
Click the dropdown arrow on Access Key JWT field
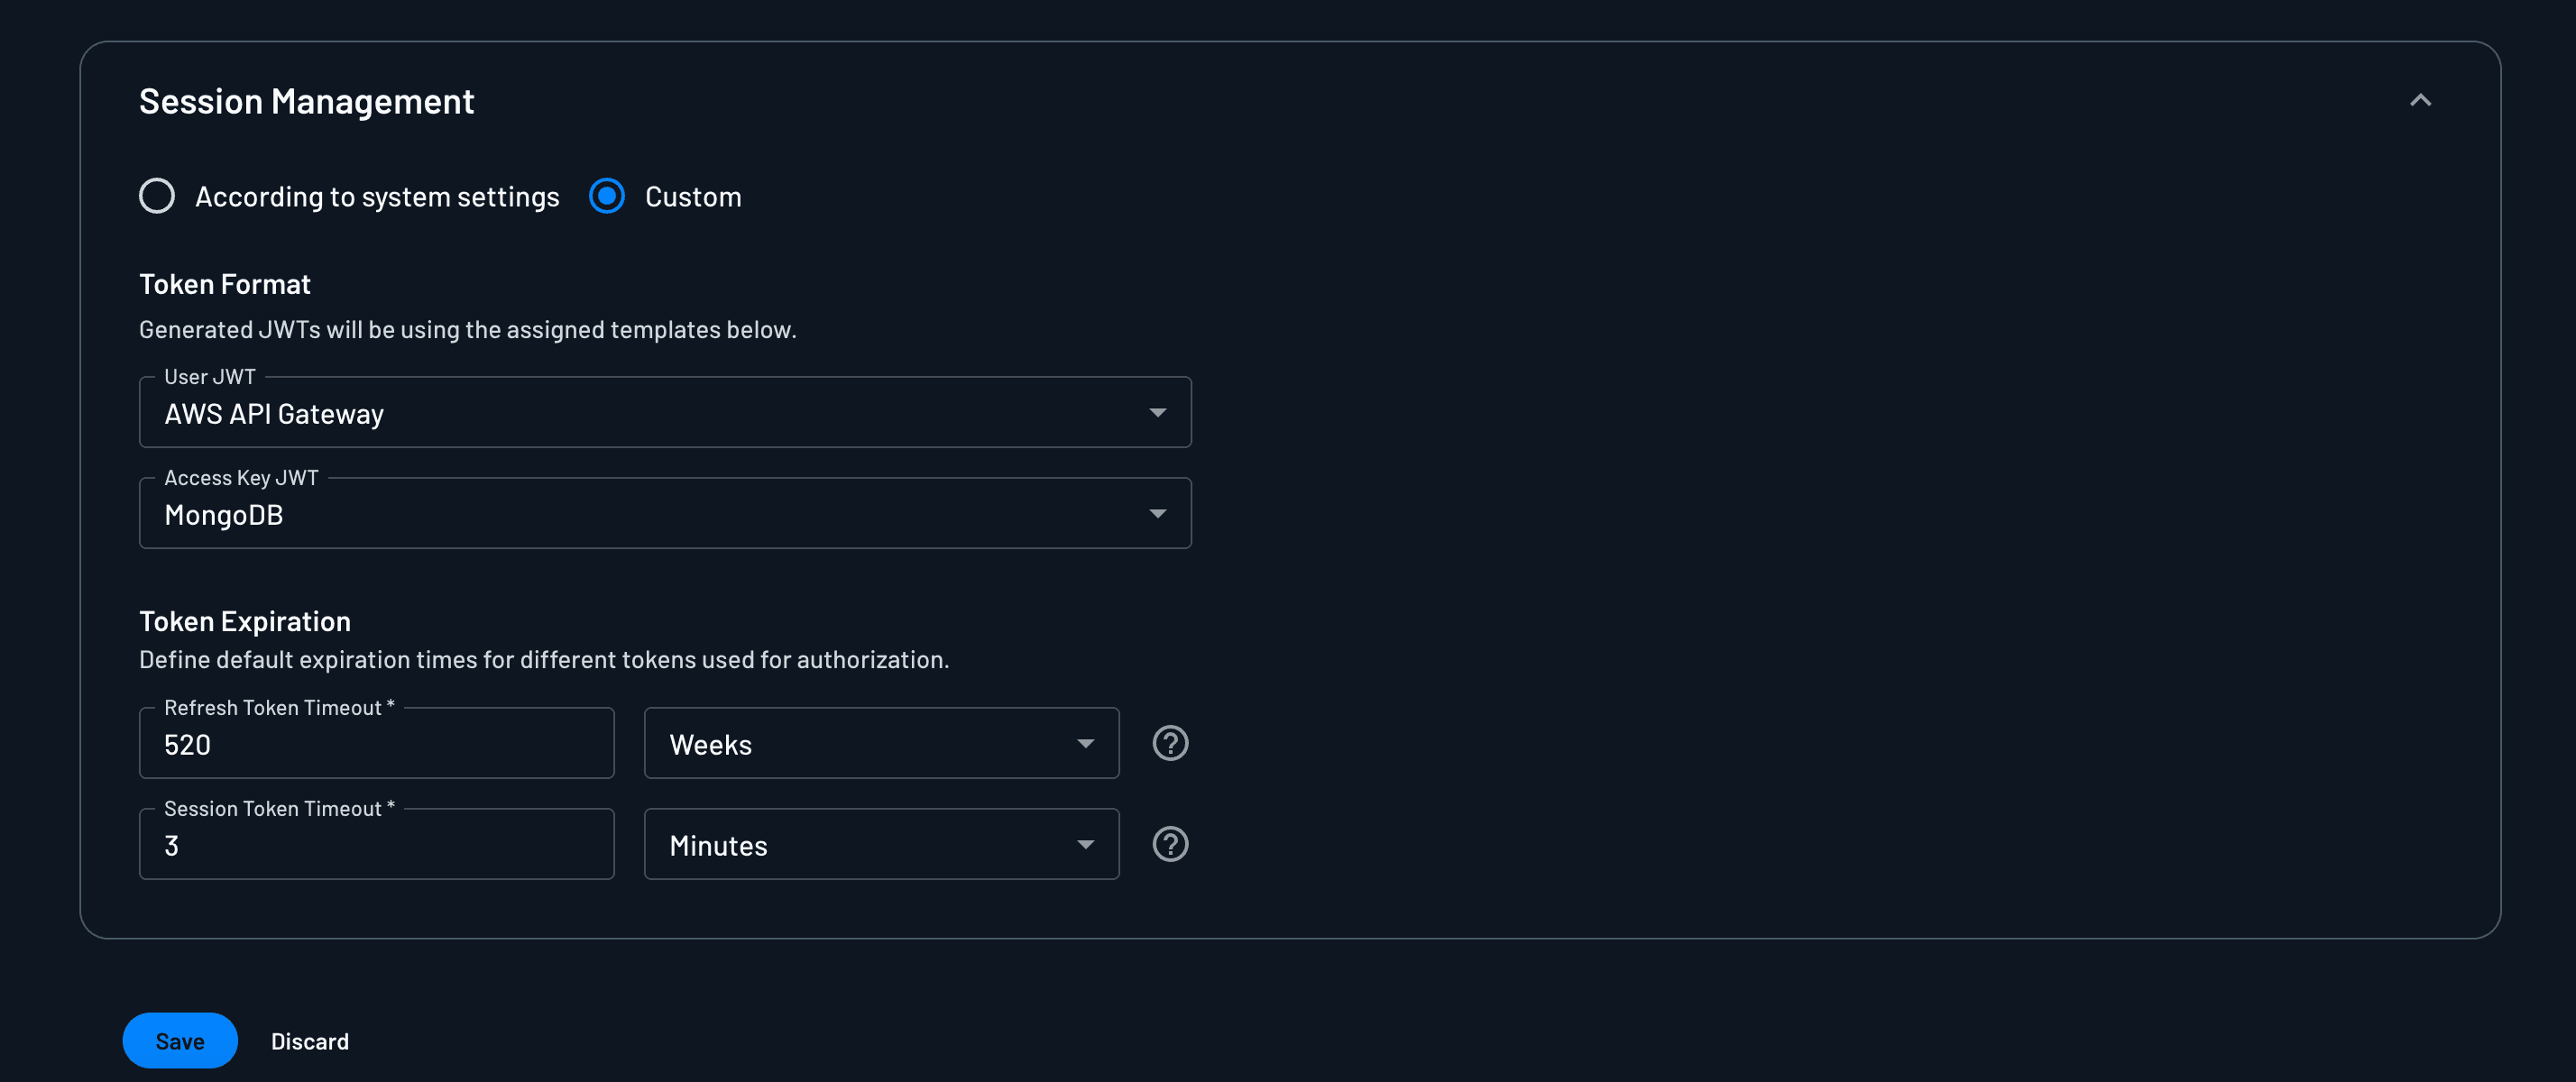[1157, 513]
